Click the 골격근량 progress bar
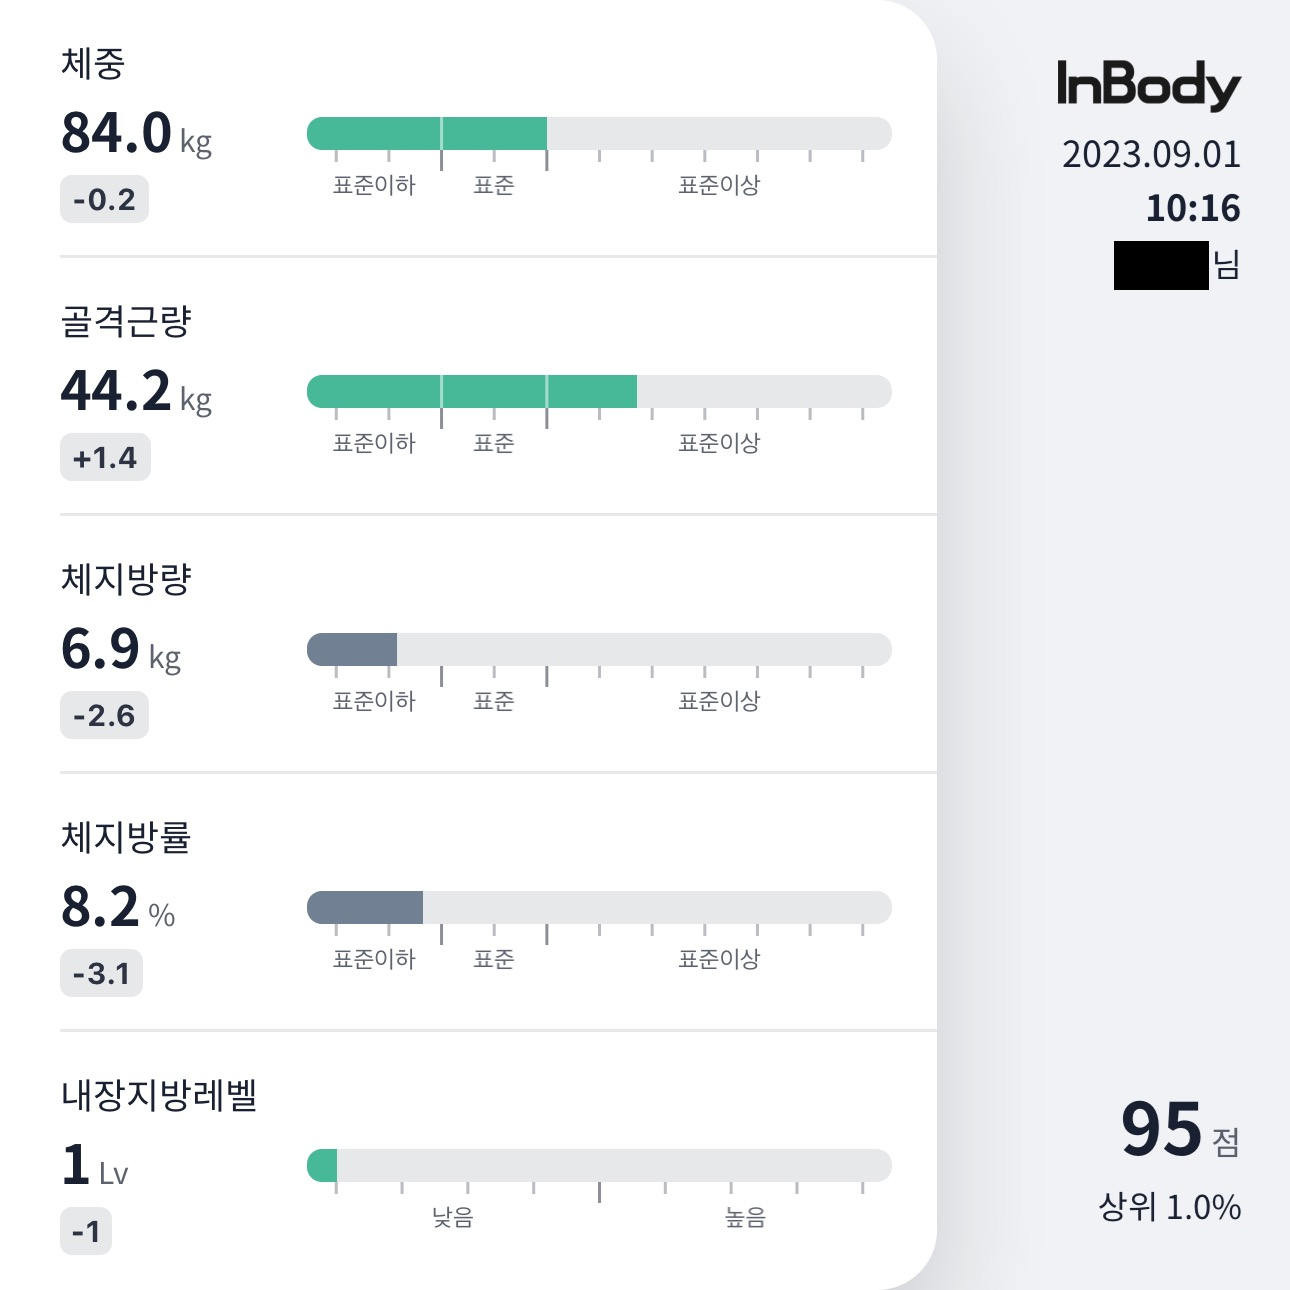 598,392
